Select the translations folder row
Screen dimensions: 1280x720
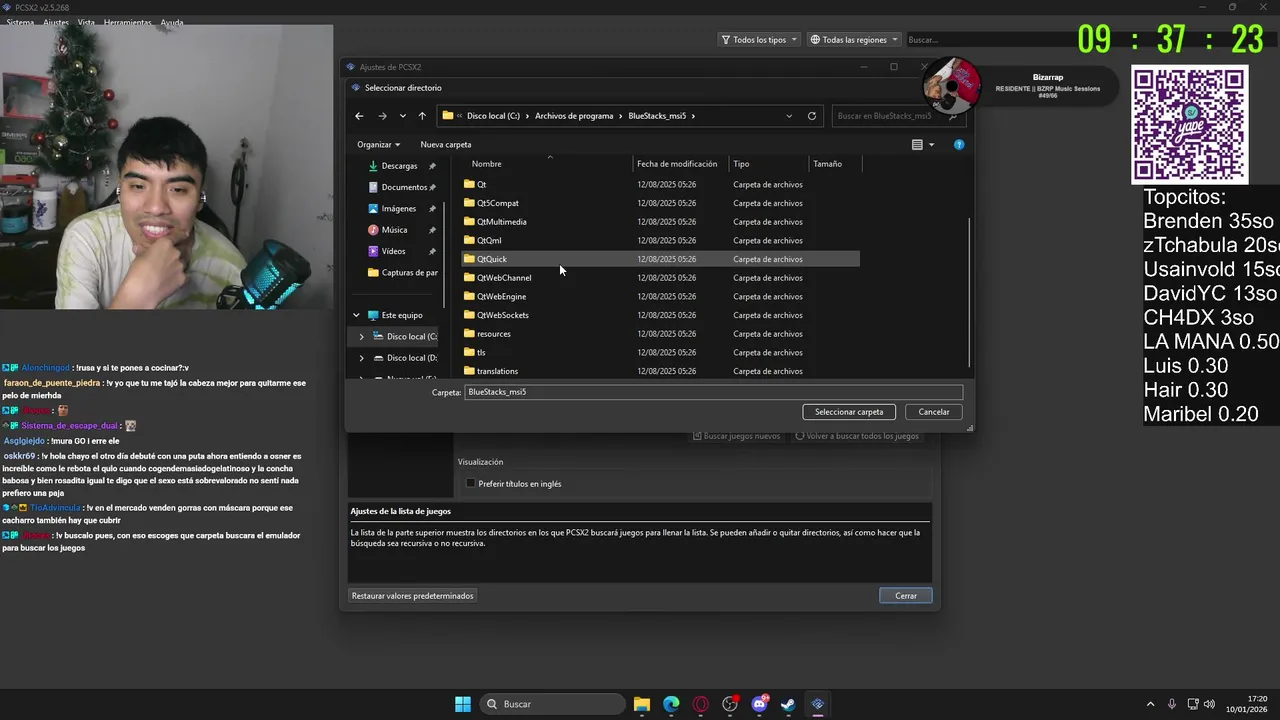pyautogui.click(x=660, y=371)
